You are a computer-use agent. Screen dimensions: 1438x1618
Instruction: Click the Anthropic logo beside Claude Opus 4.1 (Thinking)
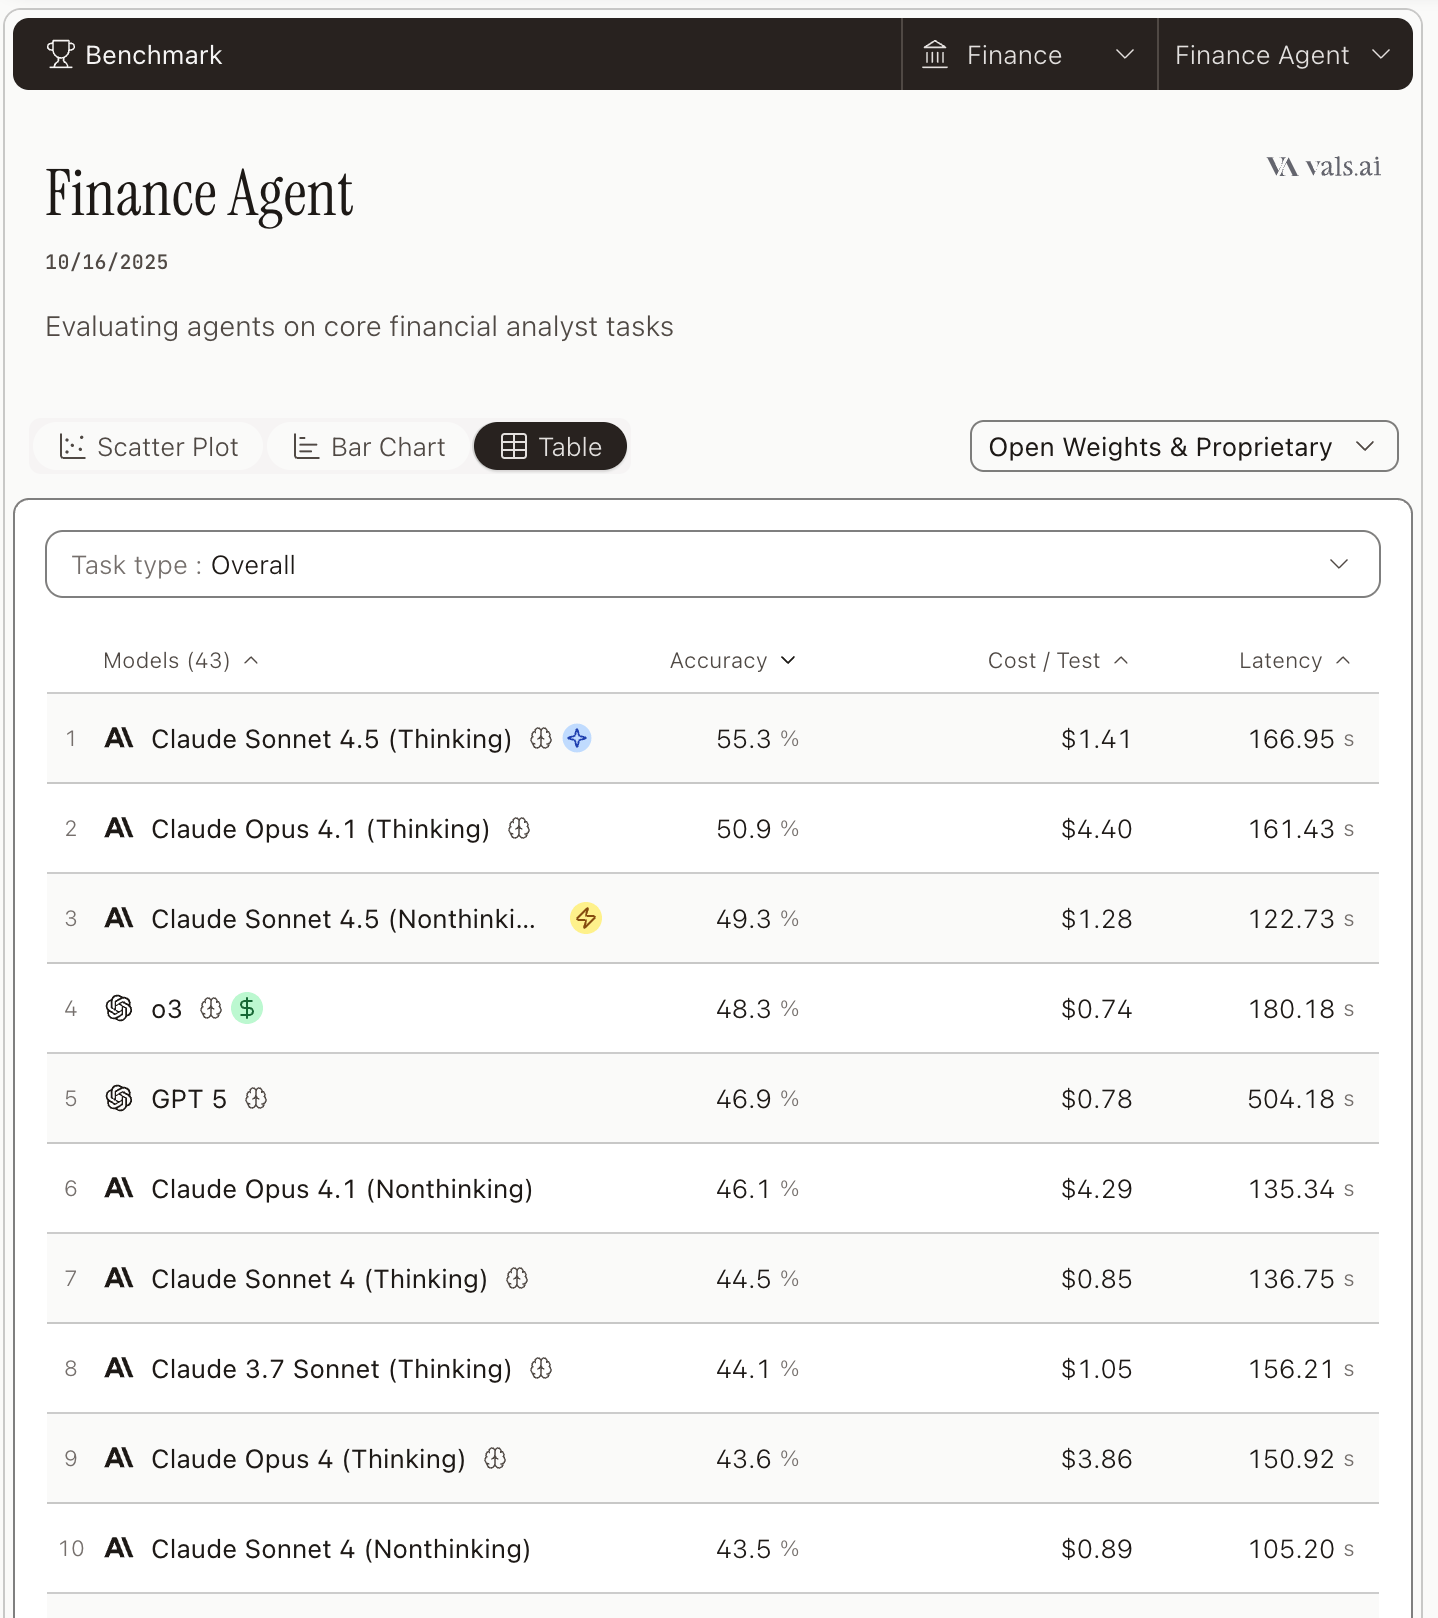click(119, 829)
